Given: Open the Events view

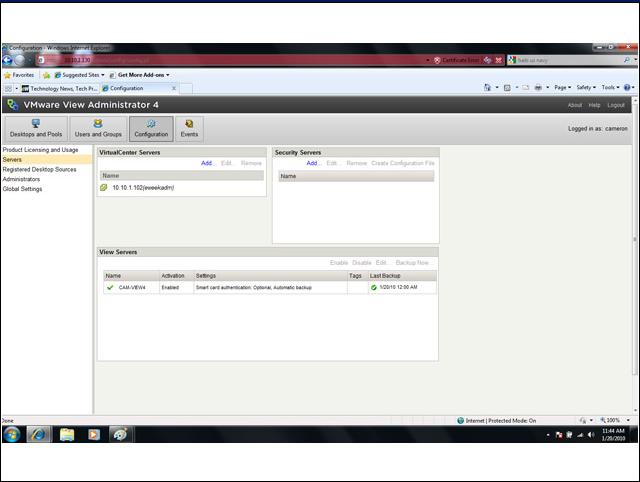Looking at the screenshot, I should (x=189, y=128).
